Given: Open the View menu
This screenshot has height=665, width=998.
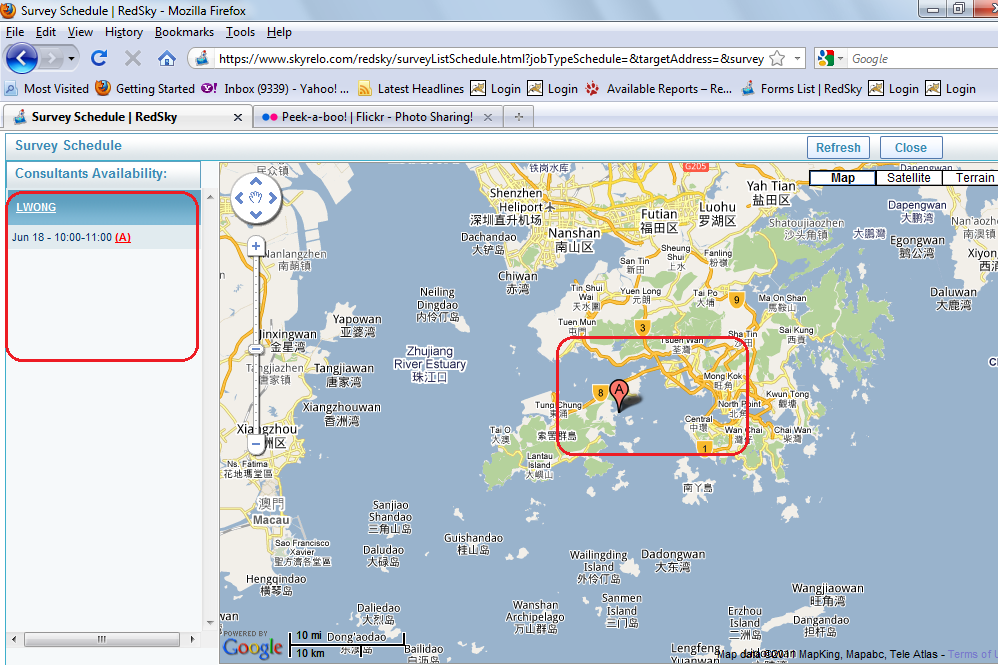Looking at the screenshot, I should click(x=80, y=32).
